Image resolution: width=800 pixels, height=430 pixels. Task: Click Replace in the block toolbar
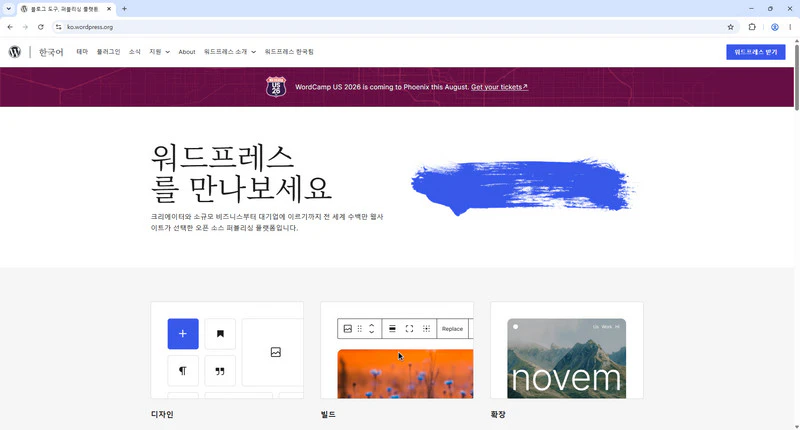point(453,329)
